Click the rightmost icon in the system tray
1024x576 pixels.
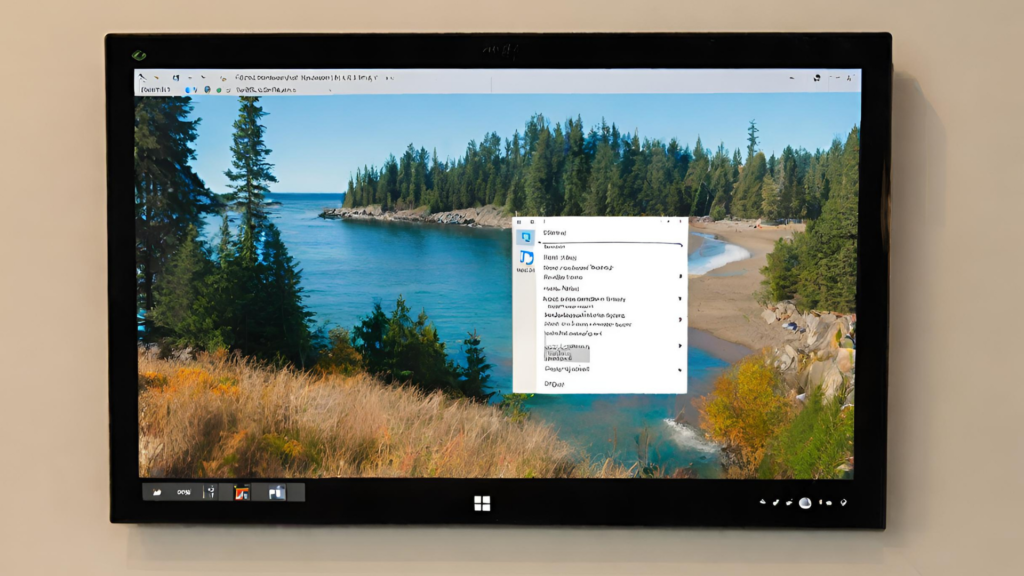(843, 502)
